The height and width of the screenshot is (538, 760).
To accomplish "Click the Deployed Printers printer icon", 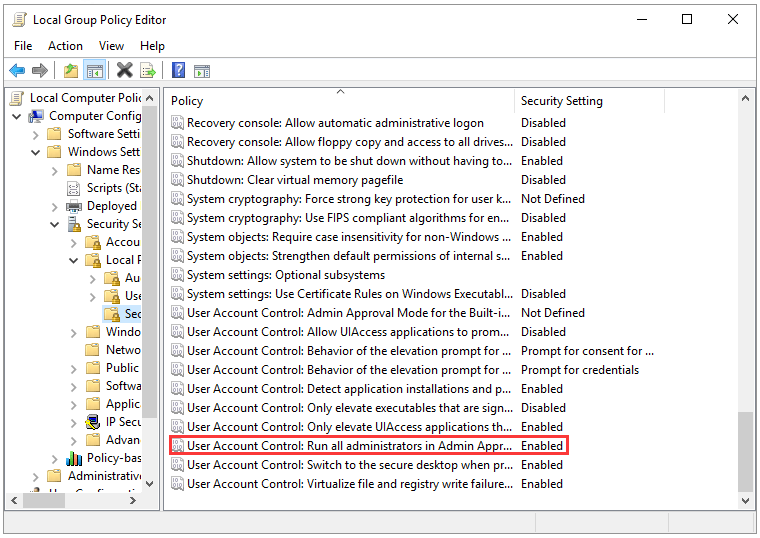I will [74, 206].
